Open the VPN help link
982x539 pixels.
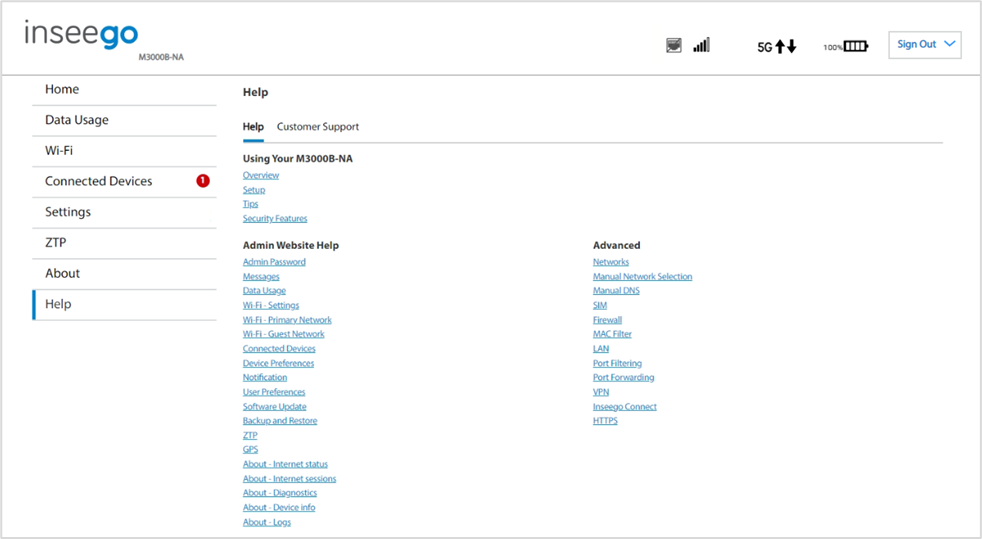(601, 392)
